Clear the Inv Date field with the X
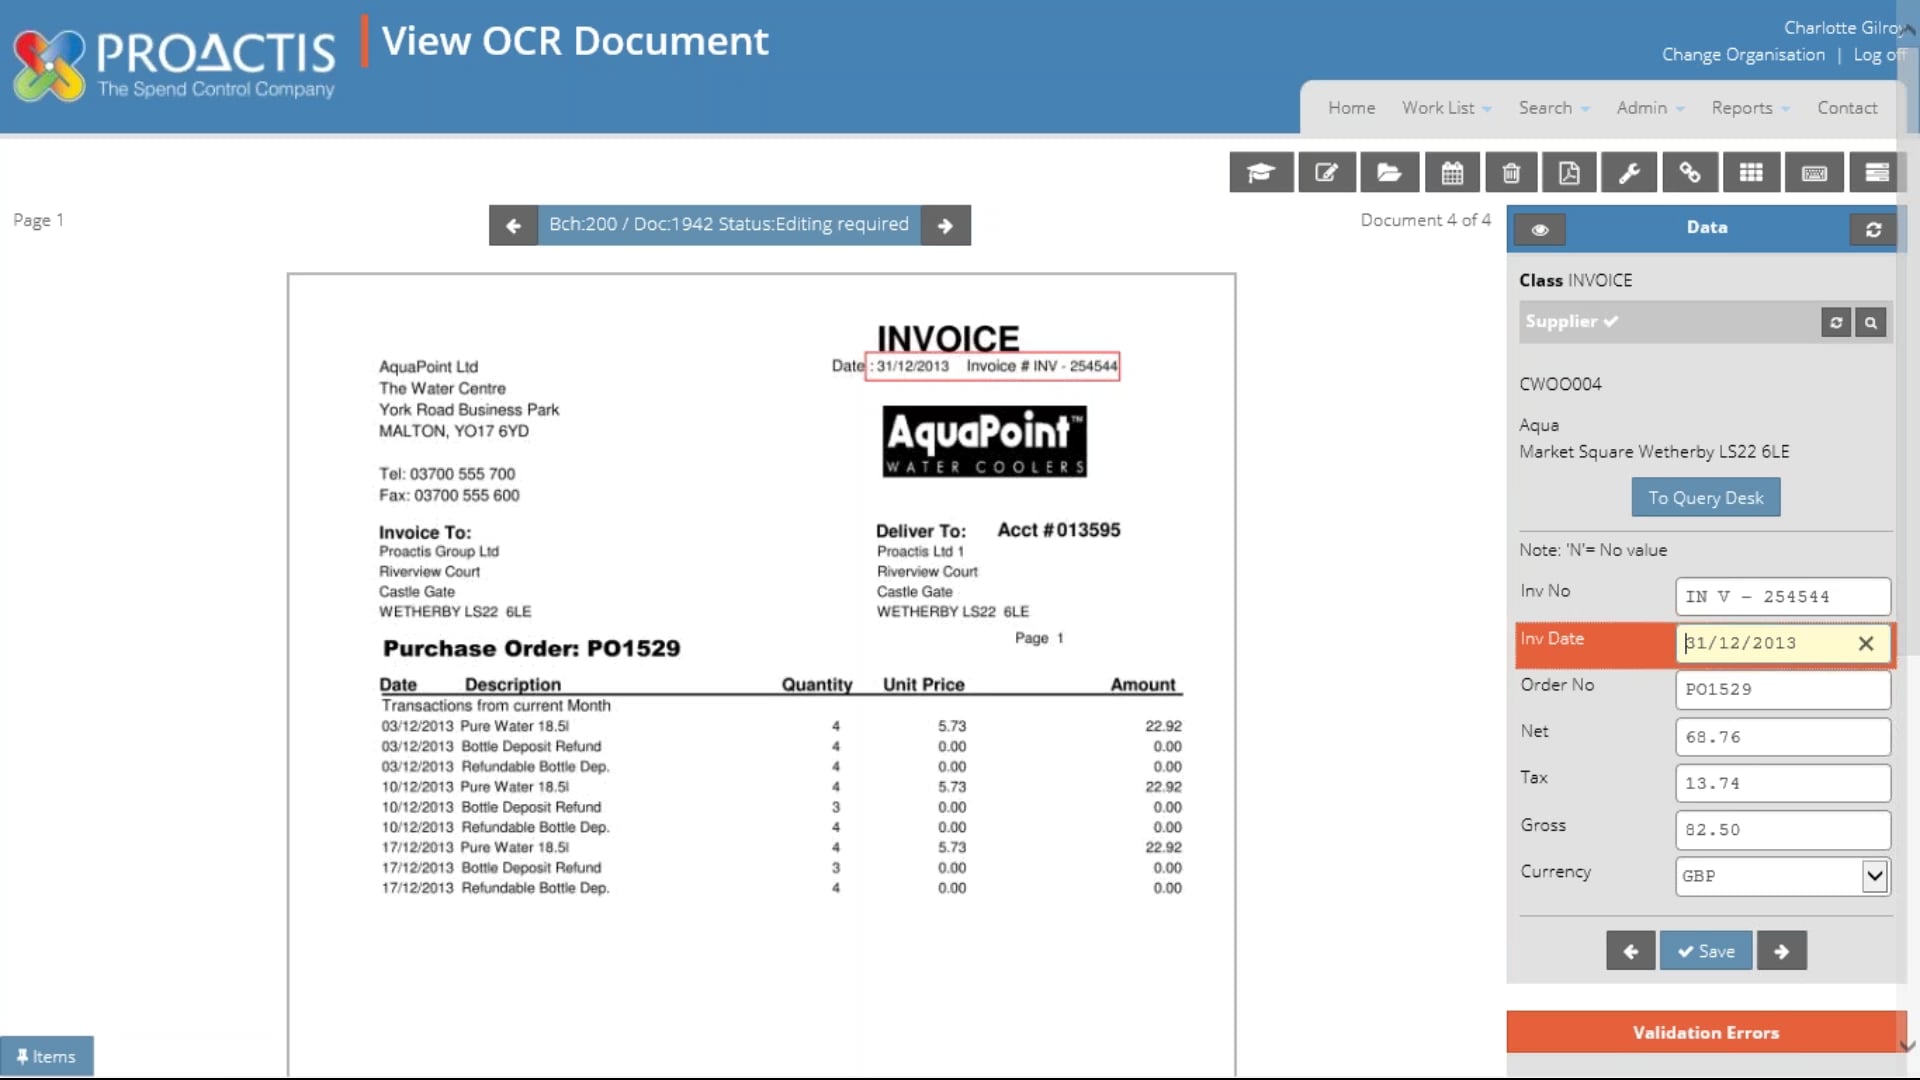This screenshot has height=1080, width=1920. pos(1866,643)
